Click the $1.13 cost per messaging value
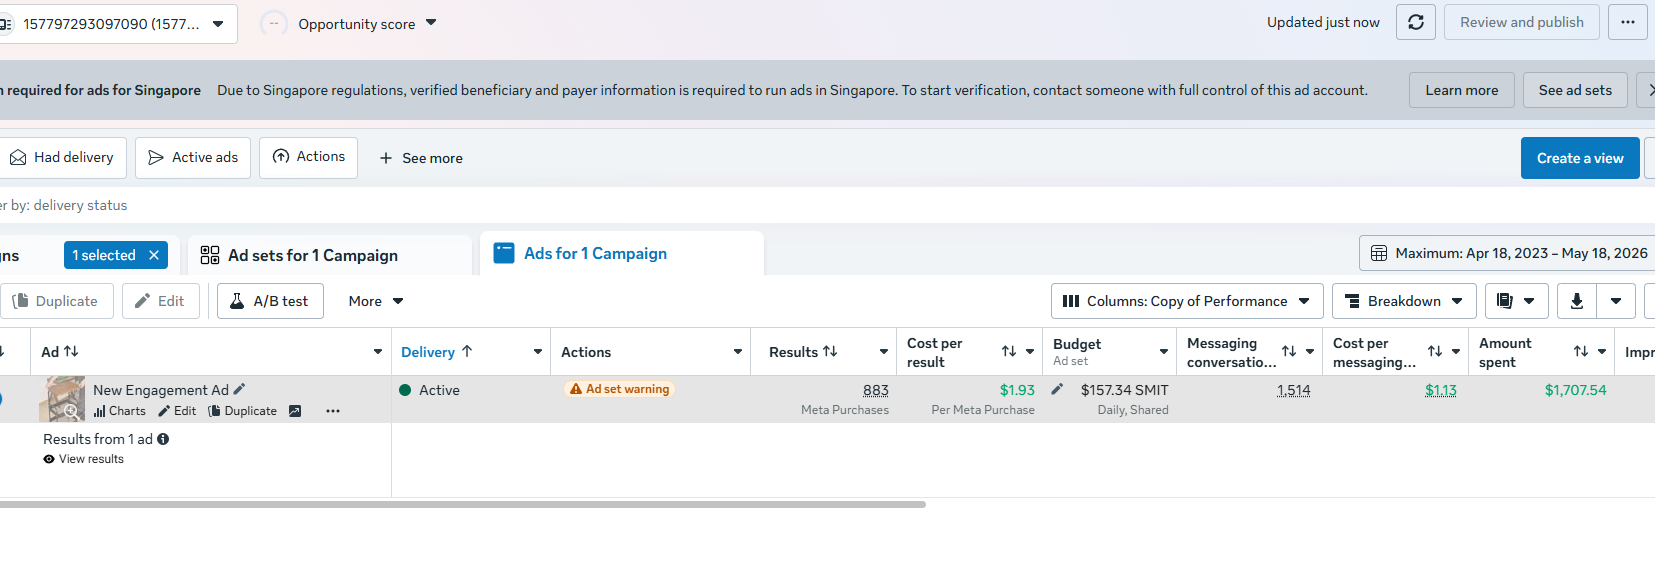 coord(1441,390)
